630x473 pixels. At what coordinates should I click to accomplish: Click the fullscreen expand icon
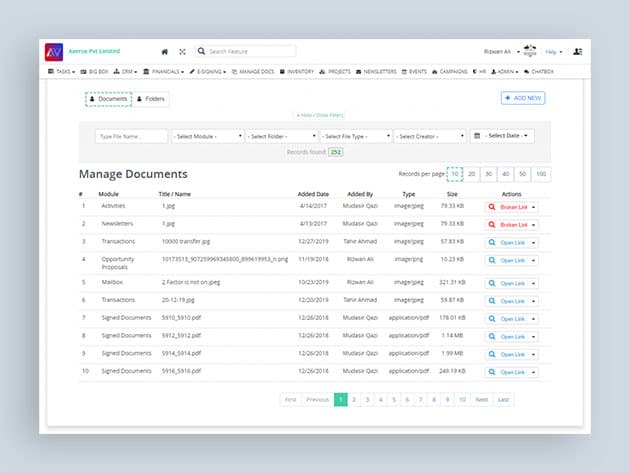pos(182,51)
